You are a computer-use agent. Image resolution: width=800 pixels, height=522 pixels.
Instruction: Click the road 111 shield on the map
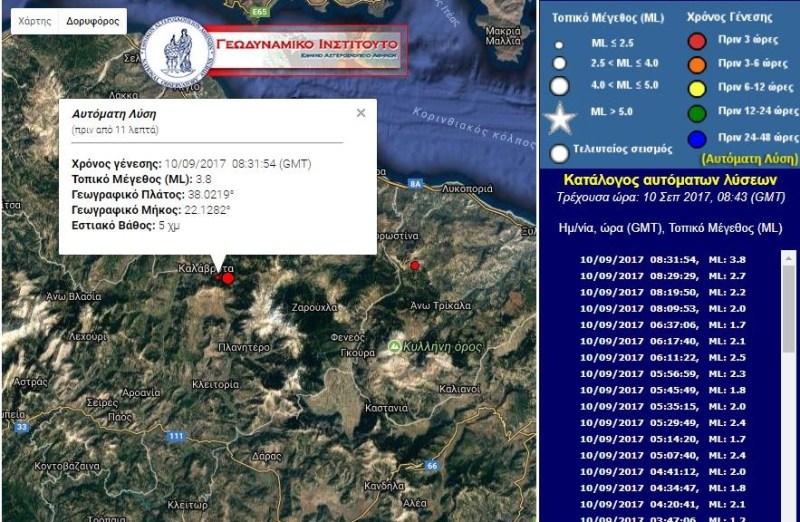point(176,437)
